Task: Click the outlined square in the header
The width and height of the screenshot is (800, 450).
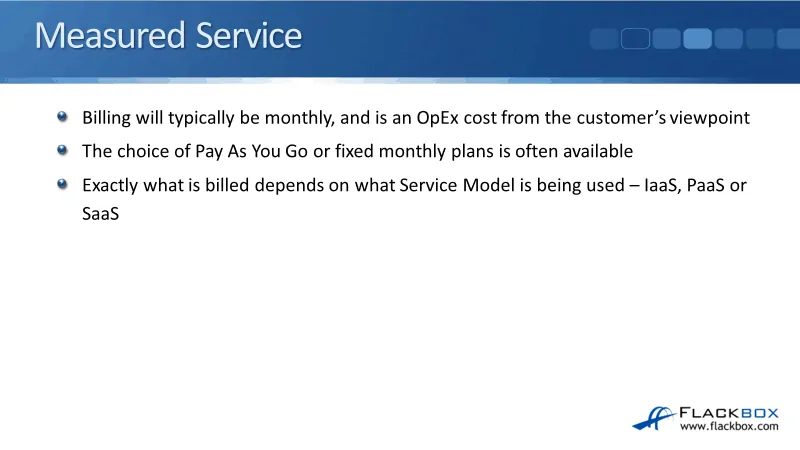Action: (635, 39)
